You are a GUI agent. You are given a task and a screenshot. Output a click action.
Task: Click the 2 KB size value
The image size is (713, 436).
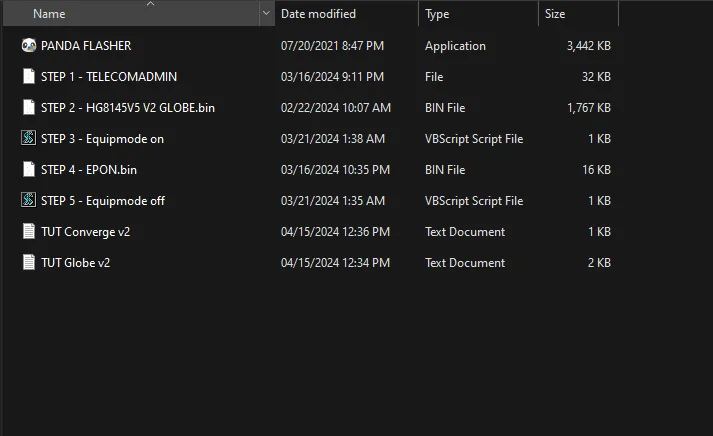pos(599,263)
